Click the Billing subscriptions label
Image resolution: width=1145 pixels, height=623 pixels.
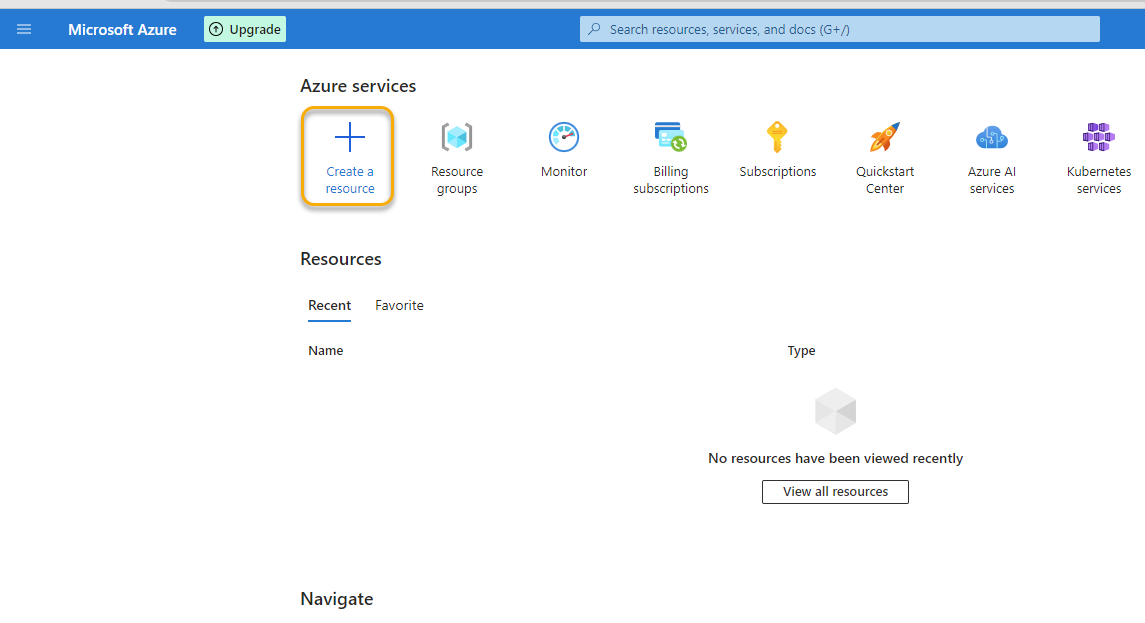point(671,180)
